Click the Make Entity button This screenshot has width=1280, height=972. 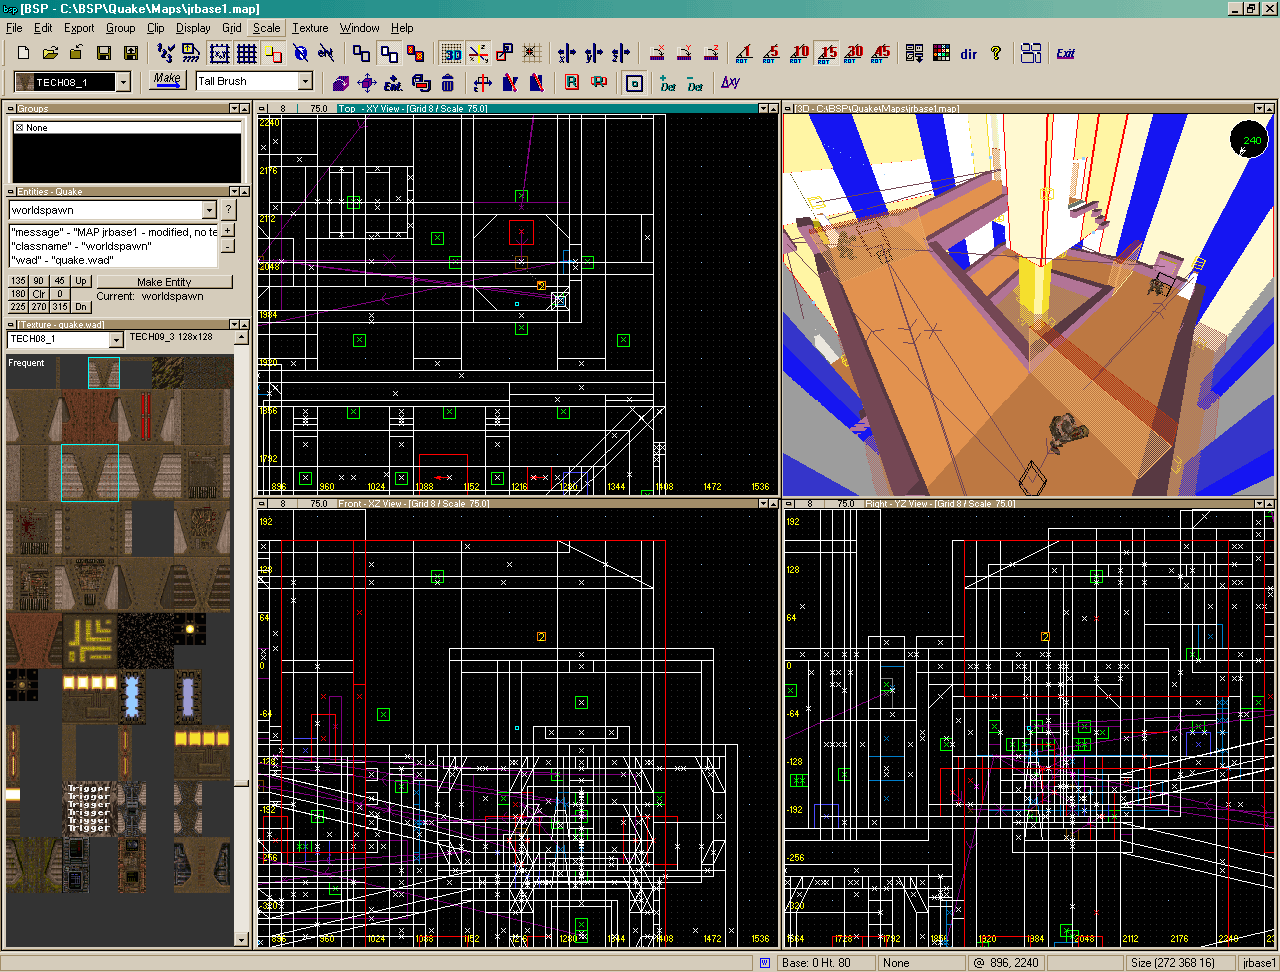pos(164,282)
